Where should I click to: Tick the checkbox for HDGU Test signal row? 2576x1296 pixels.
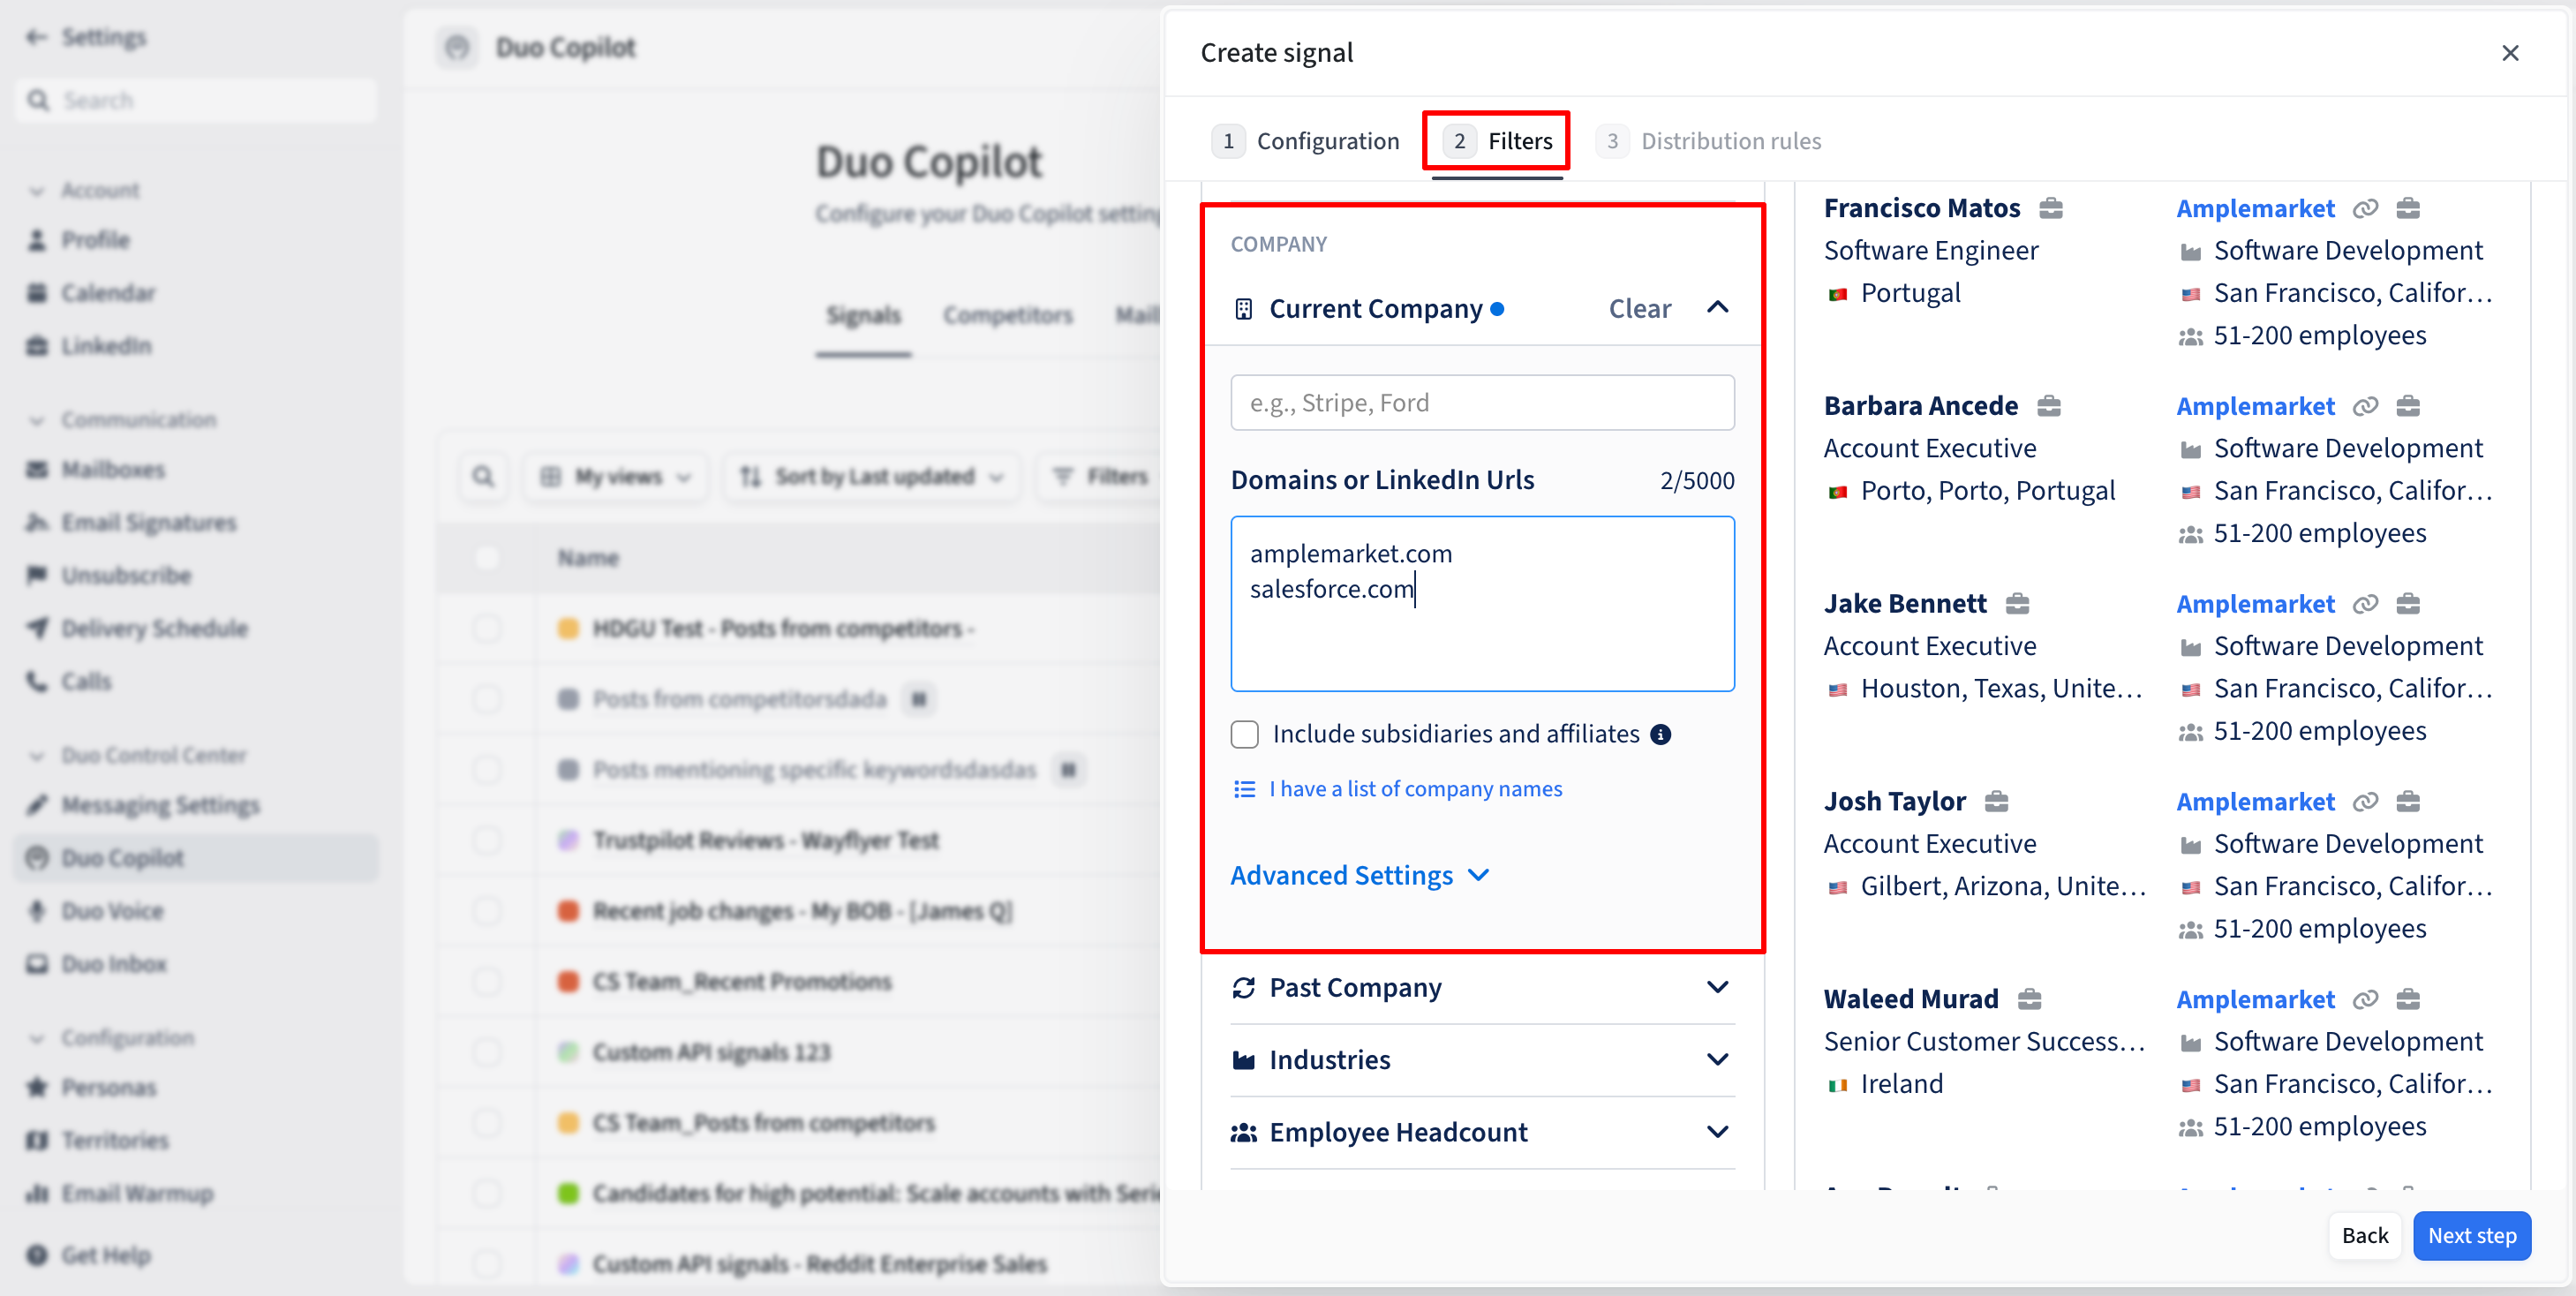pos(487,628)
